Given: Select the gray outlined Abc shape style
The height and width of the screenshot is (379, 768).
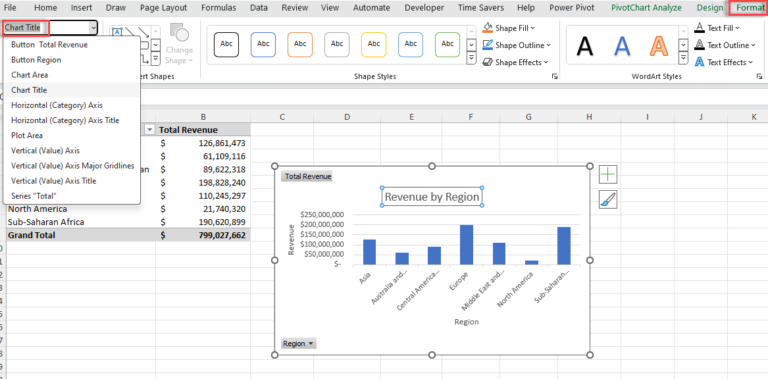Looking at the screenshot, I should (337, 44).
